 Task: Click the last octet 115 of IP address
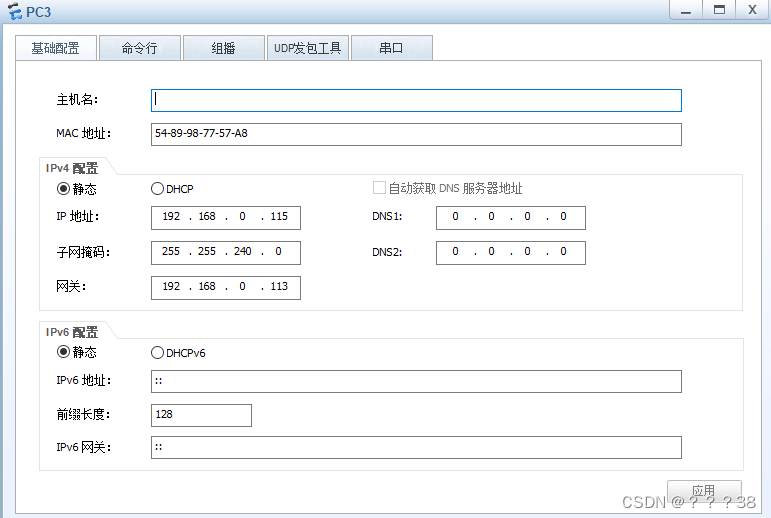pyautogui.click(x=279, y=216)
